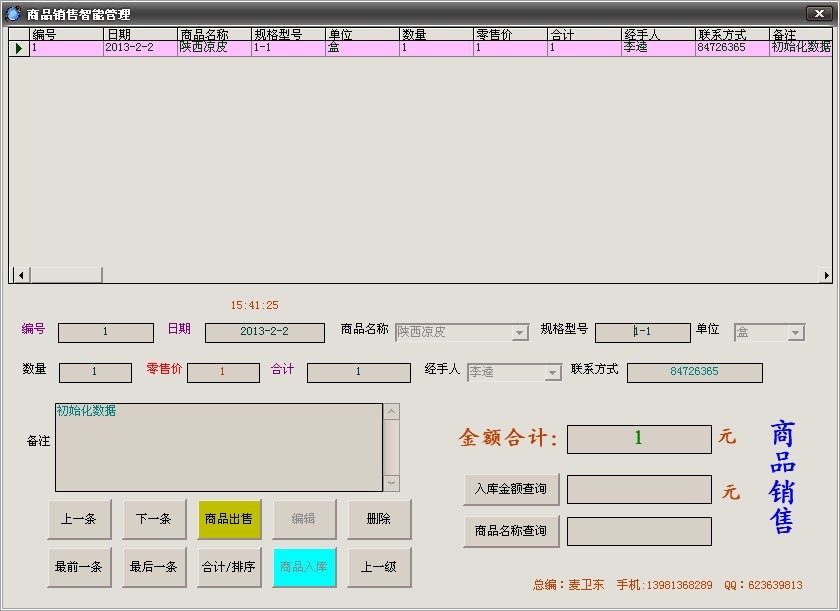This screenshot has width=840, height=611.
Task: Click grid cell 盒 in 单位 column
Action: [x=362, y=48]
